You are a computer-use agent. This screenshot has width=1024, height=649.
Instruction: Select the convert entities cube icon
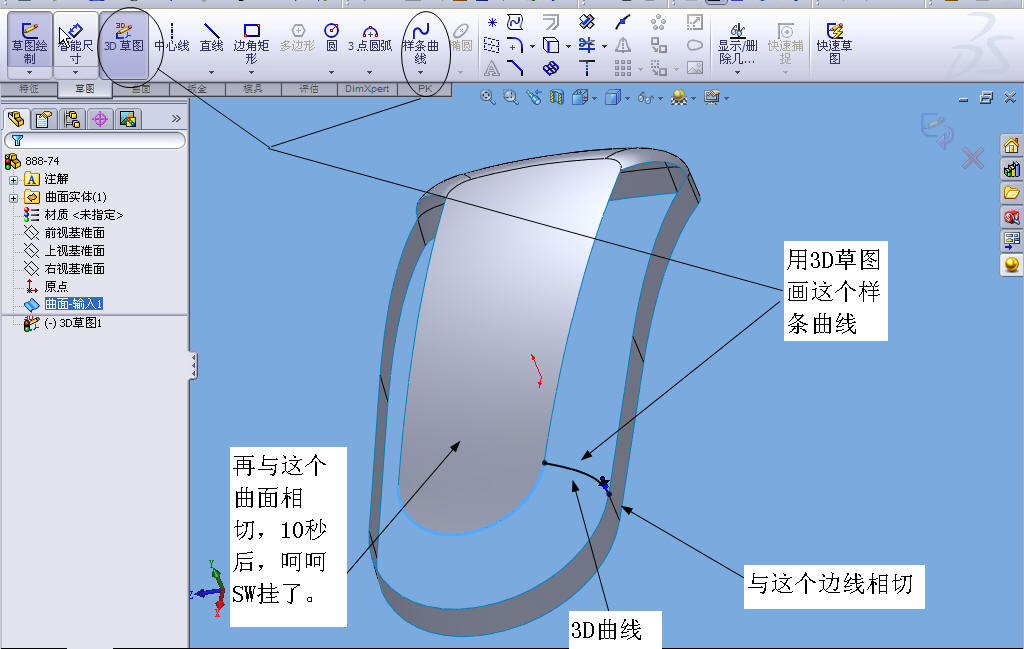[x=551, y=45]
